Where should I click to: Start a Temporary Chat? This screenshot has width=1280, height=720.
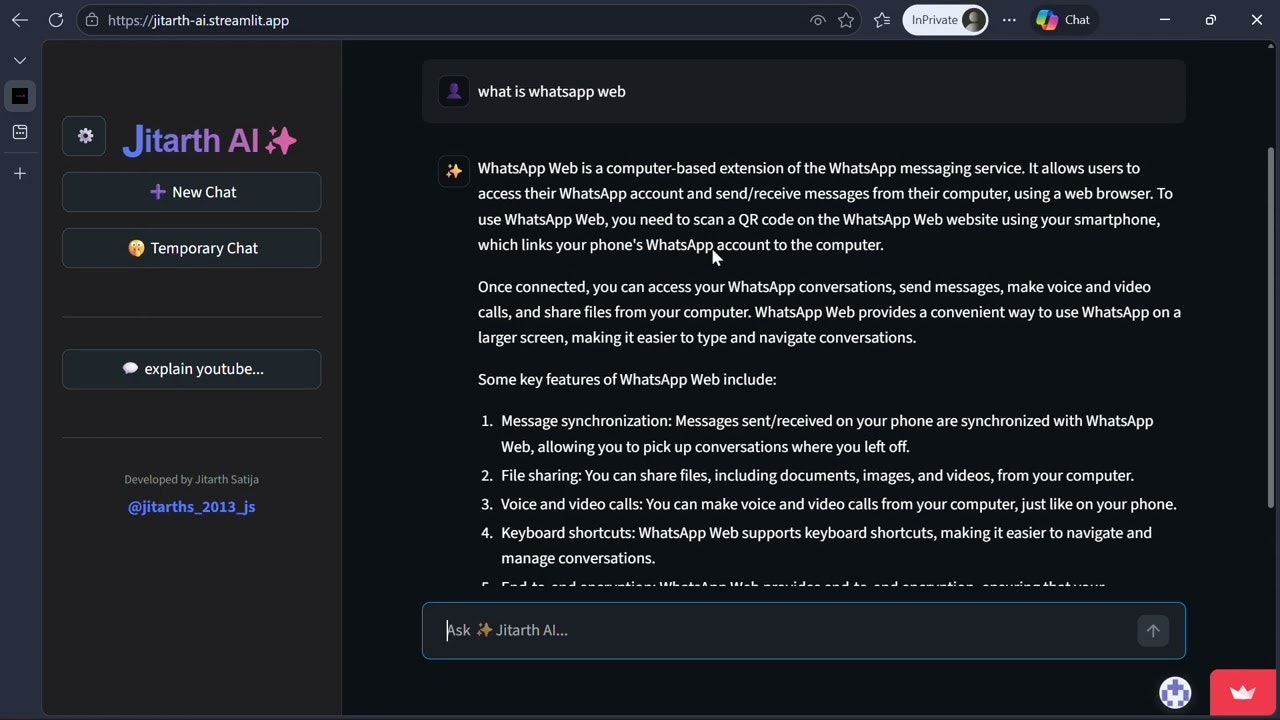191,248
